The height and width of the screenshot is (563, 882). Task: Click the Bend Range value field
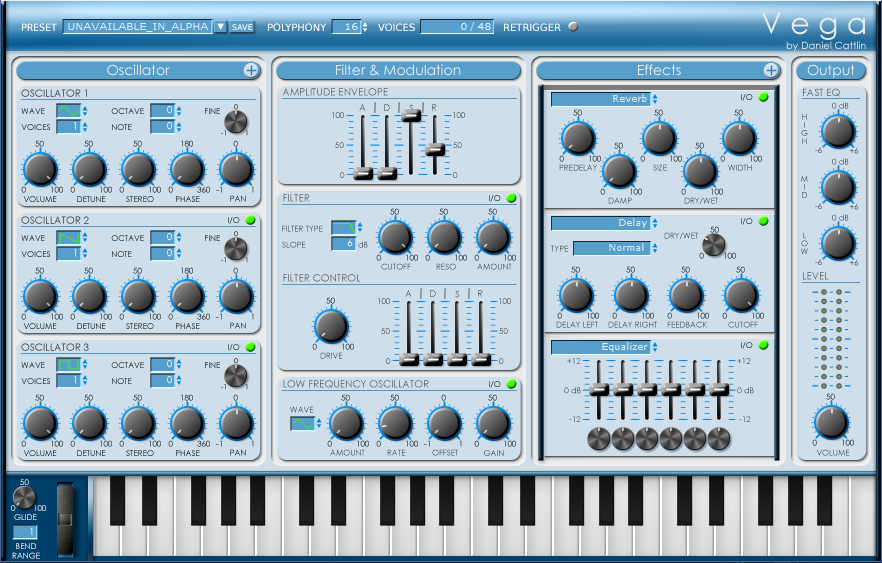[25, 532]
